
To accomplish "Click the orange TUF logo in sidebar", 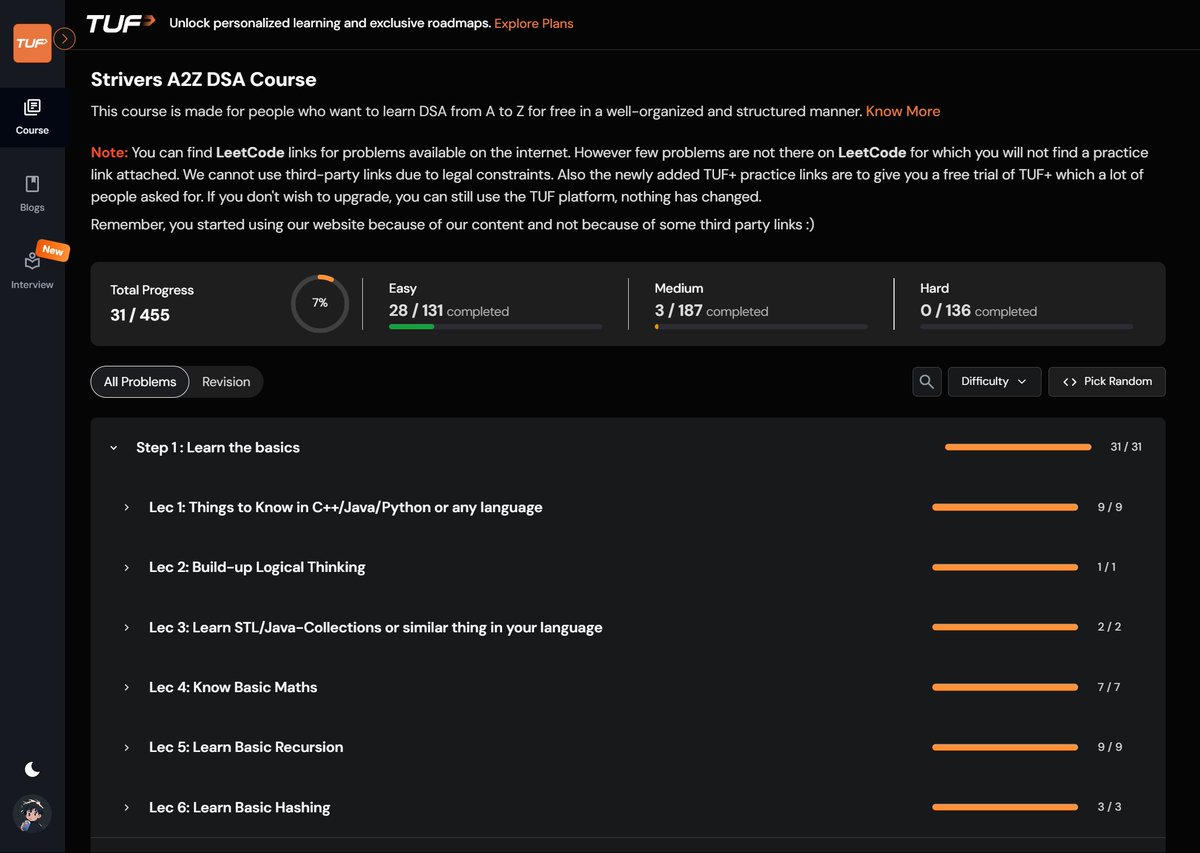I will click(32, 43).
